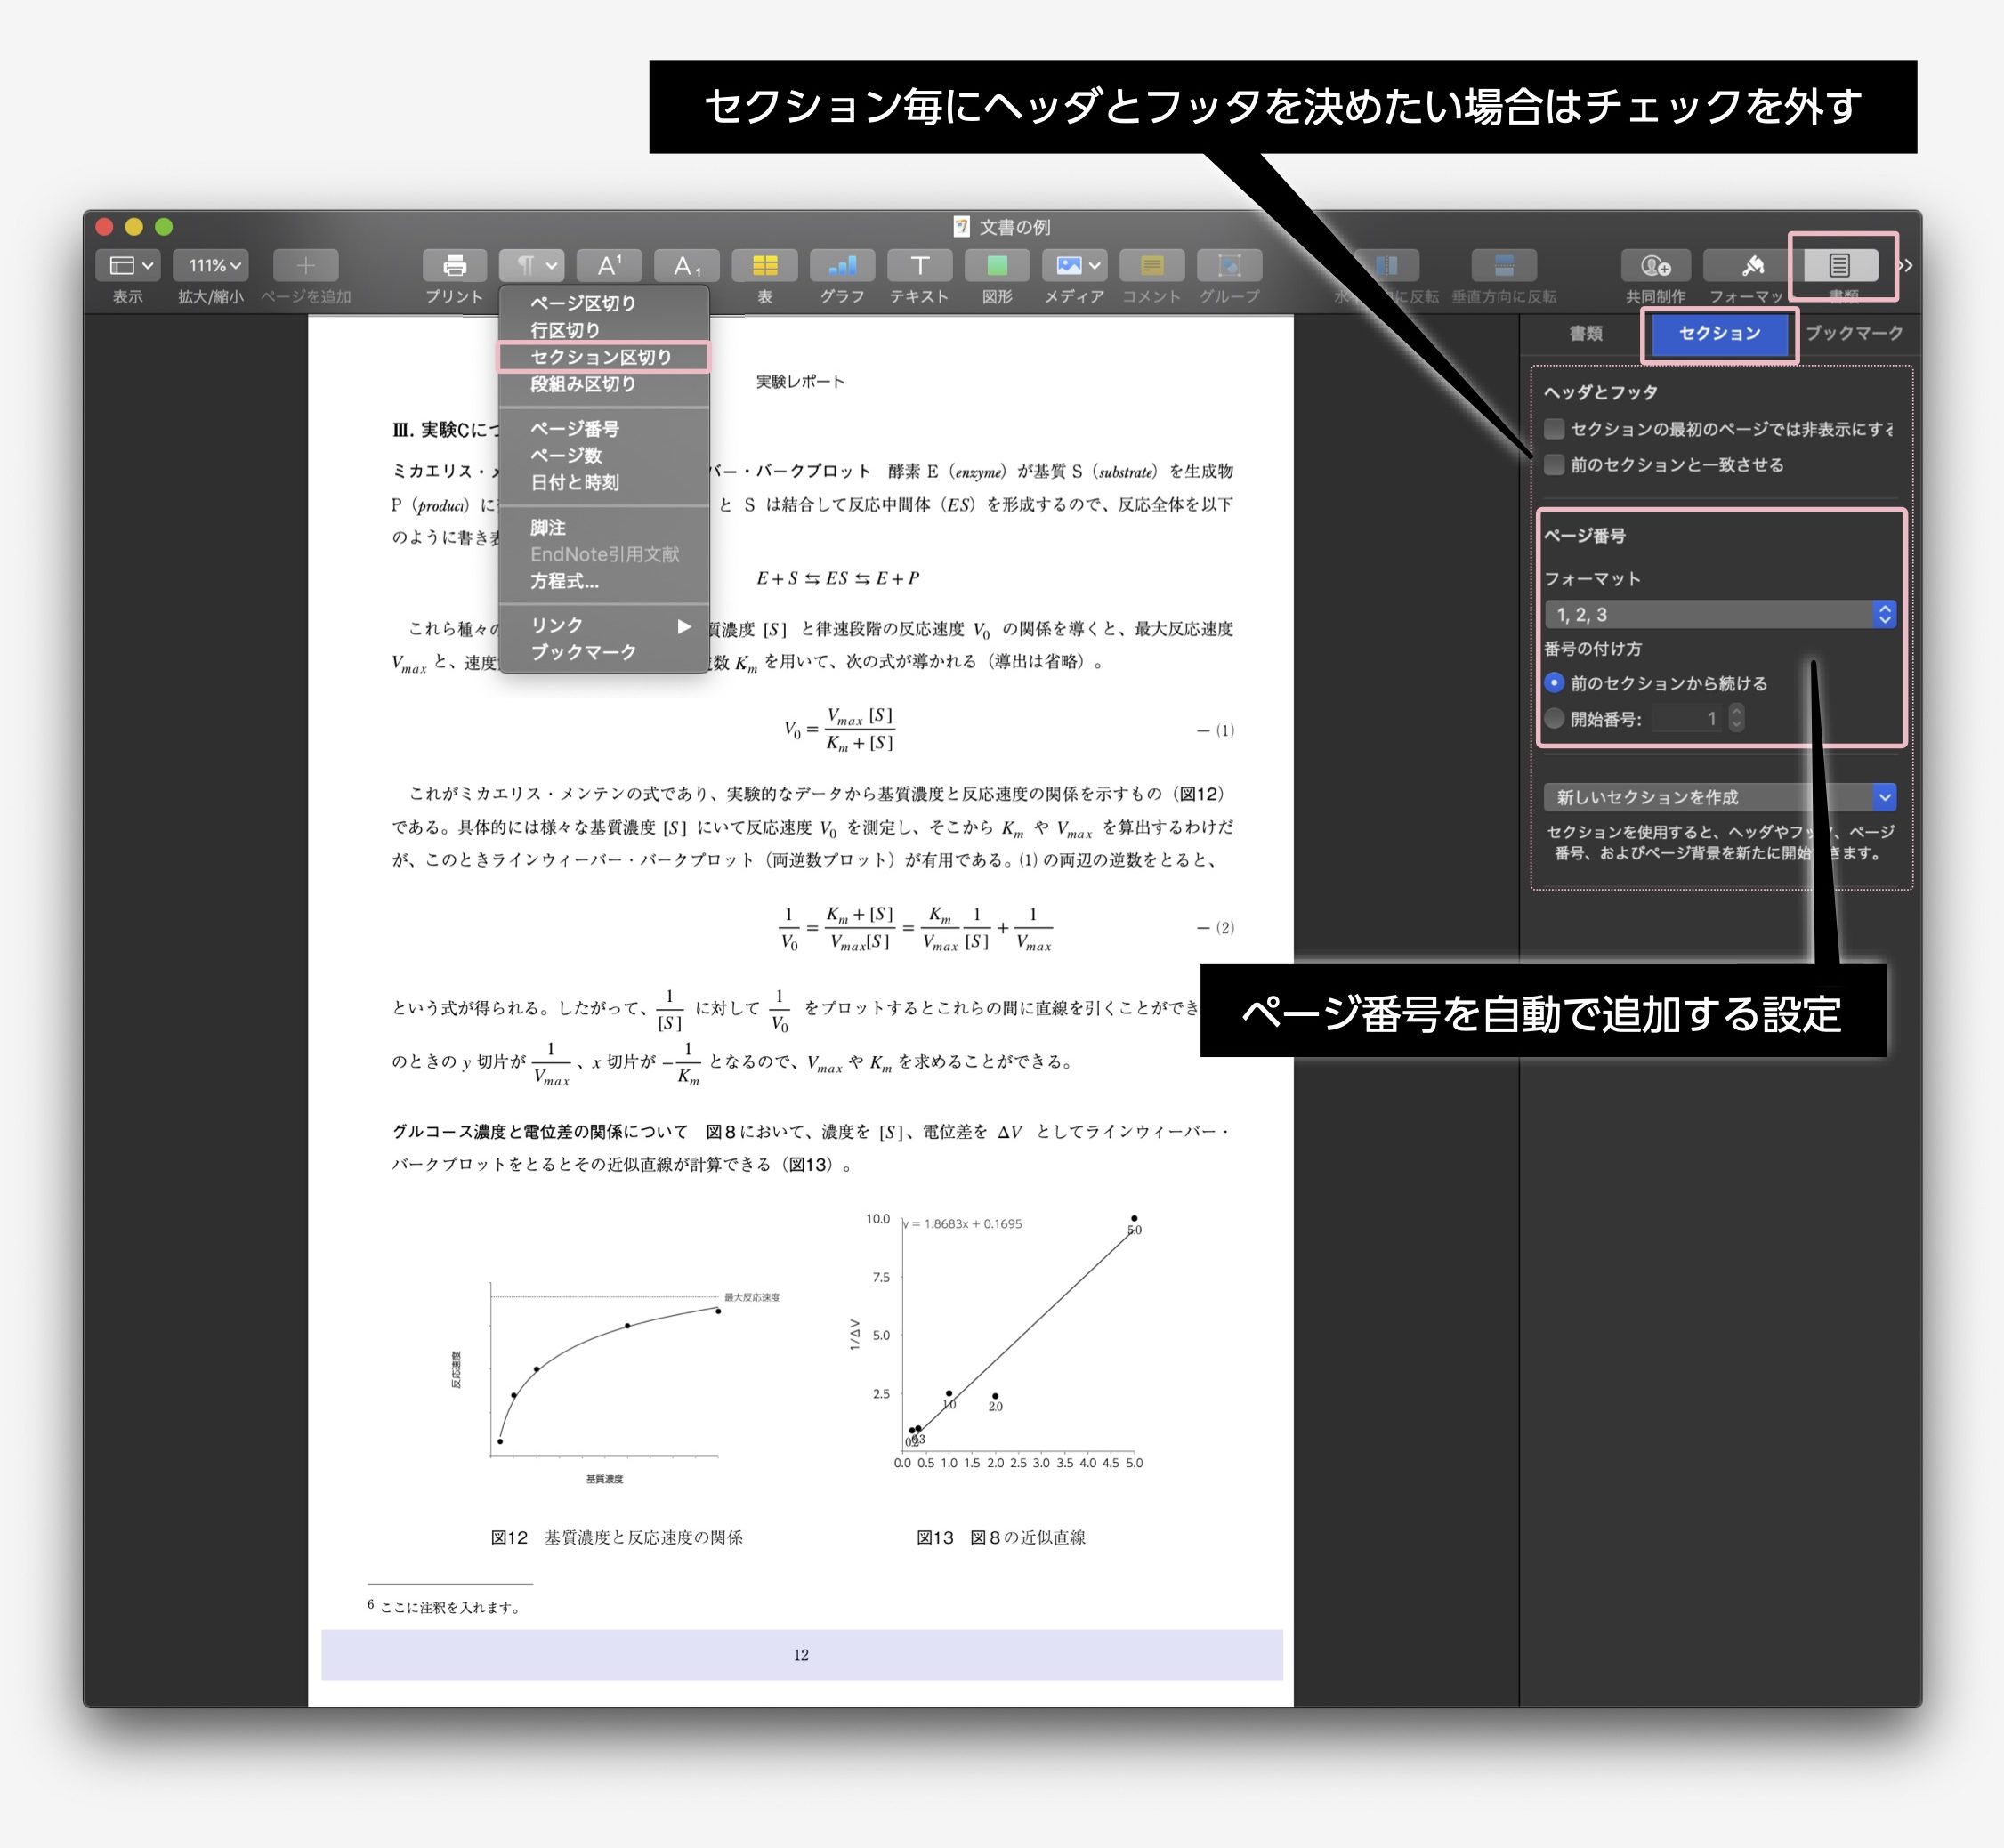The width and height of the screenshot is (2004, 1848).
Task: Insert a chart with the グラフ icon
Action: click(842, 265)
